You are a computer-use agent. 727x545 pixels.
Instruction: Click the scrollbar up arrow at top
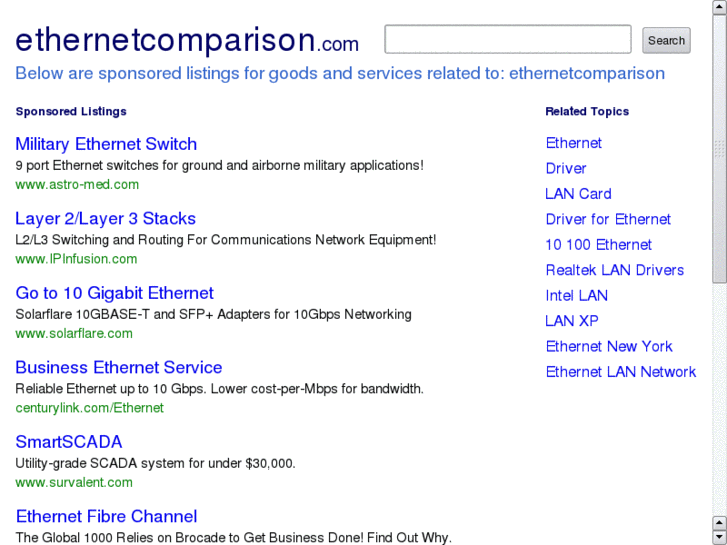(719, 7)
